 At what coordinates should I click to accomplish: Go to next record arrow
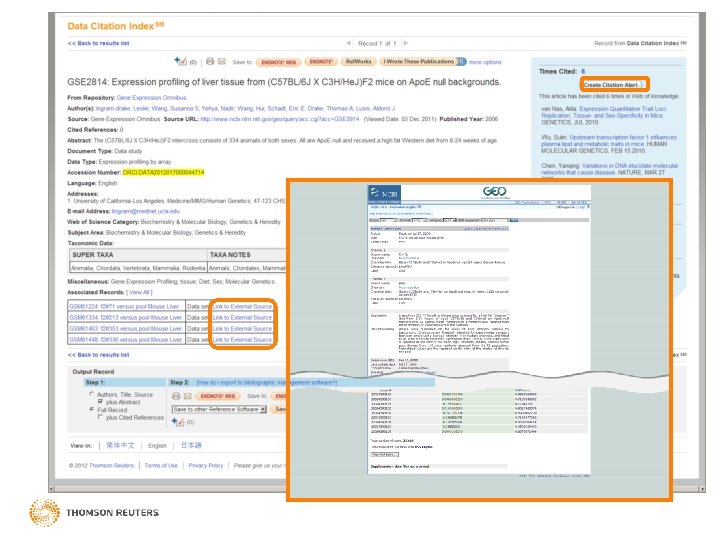pyautogui.click(x=405, y=43)
